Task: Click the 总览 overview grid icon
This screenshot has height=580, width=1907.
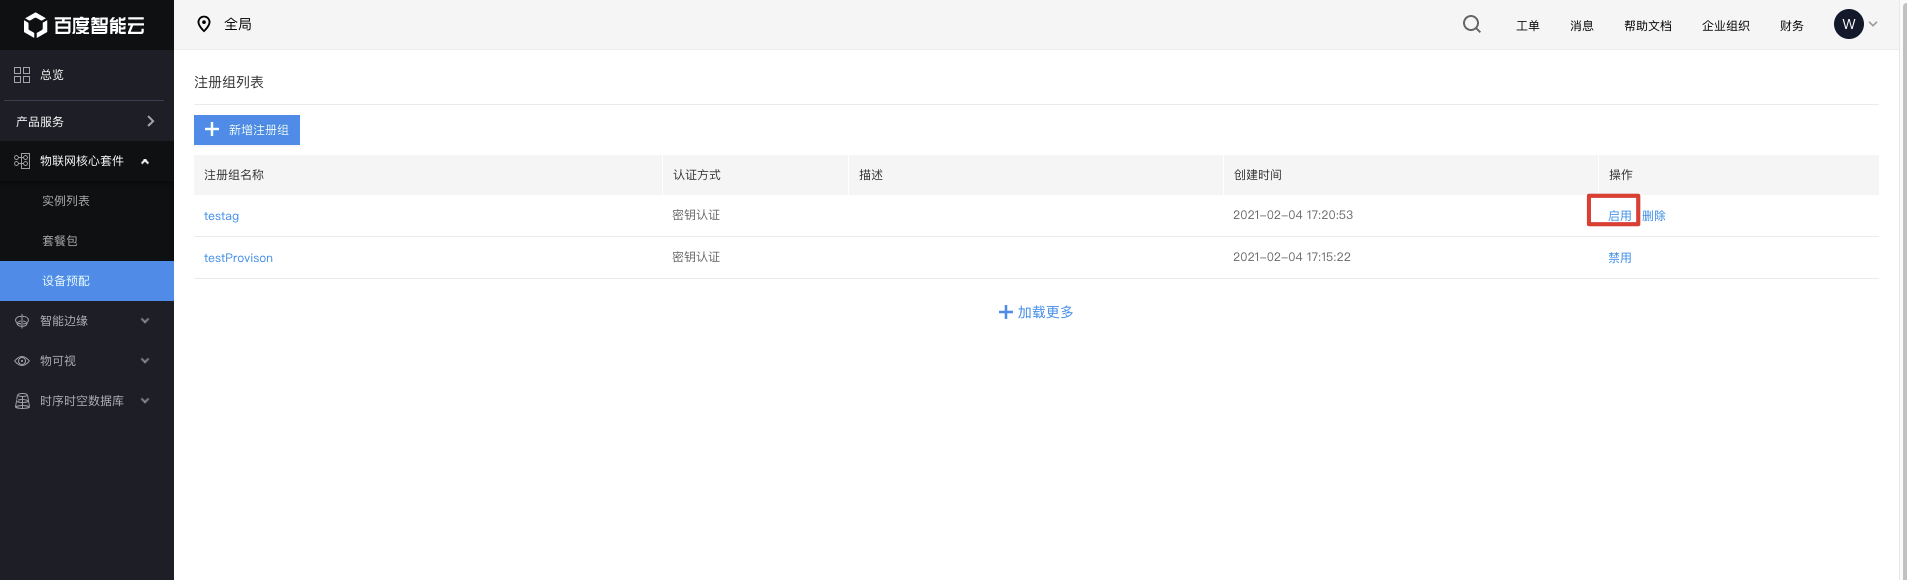Action: (x=22, y=75)
